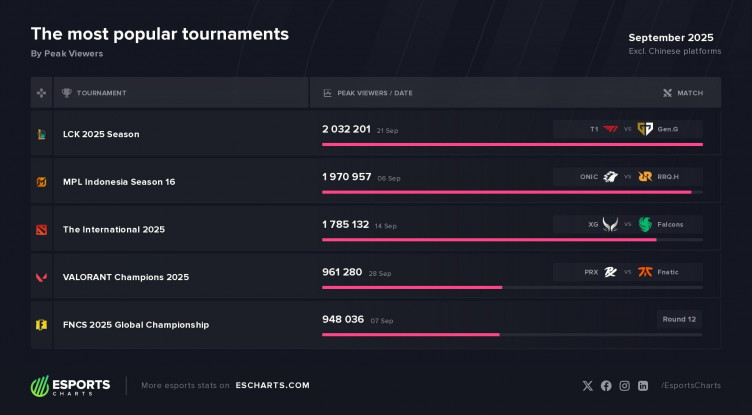Click the League of Legends game icon
This screenshot has height=415, width=752.
coord(41,134)
